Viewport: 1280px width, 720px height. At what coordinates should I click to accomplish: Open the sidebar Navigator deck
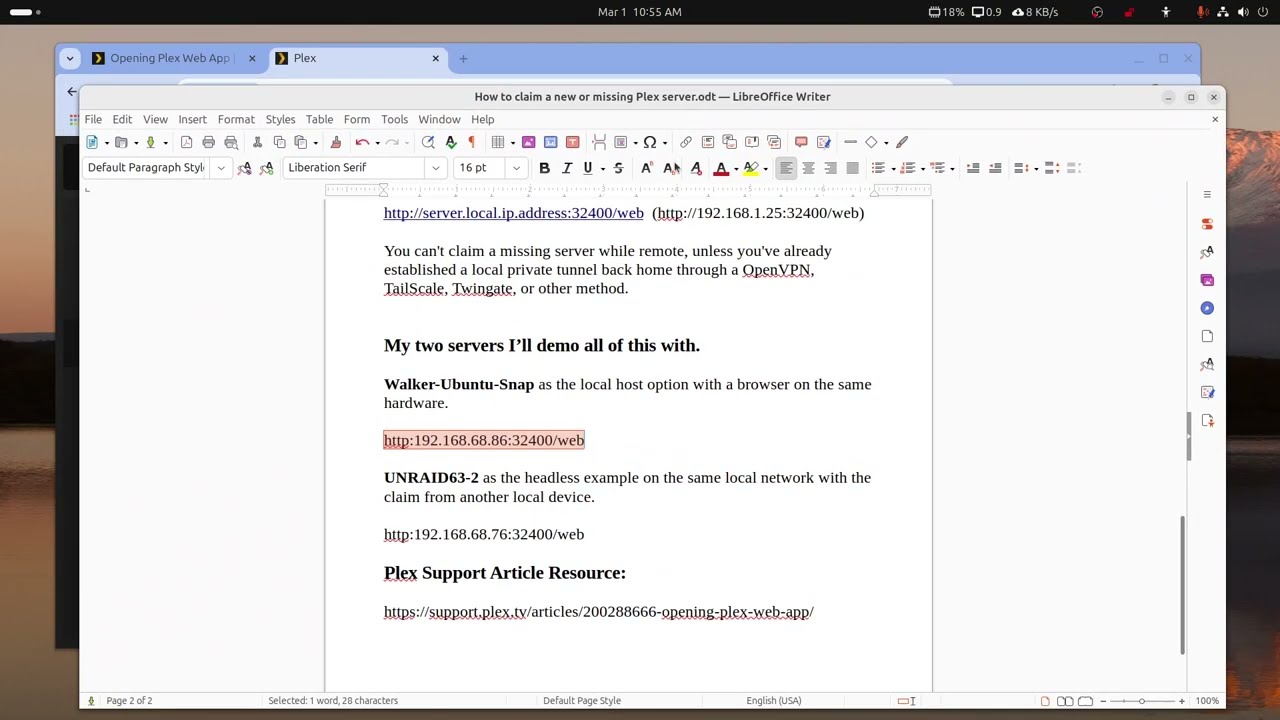[x=1207, y=308]
